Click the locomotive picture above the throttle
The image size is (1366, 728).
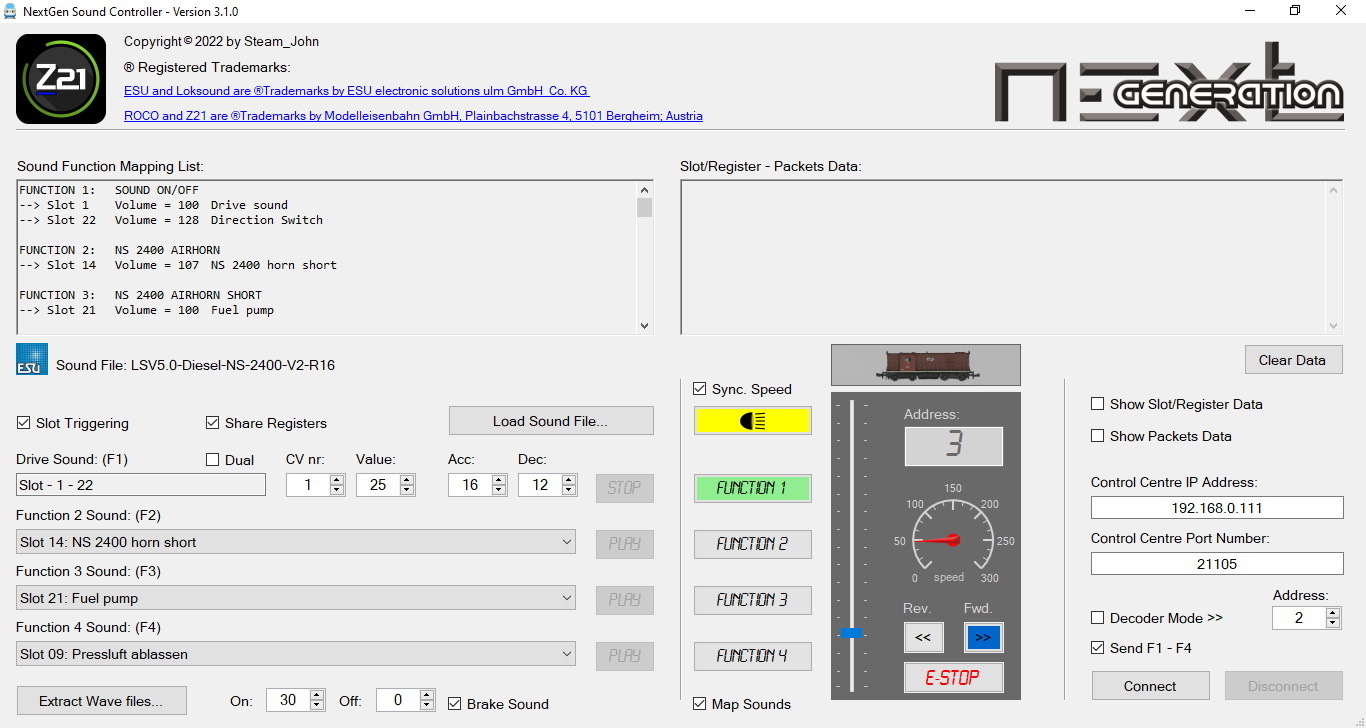pyautogui.click(x=925, y=365)
